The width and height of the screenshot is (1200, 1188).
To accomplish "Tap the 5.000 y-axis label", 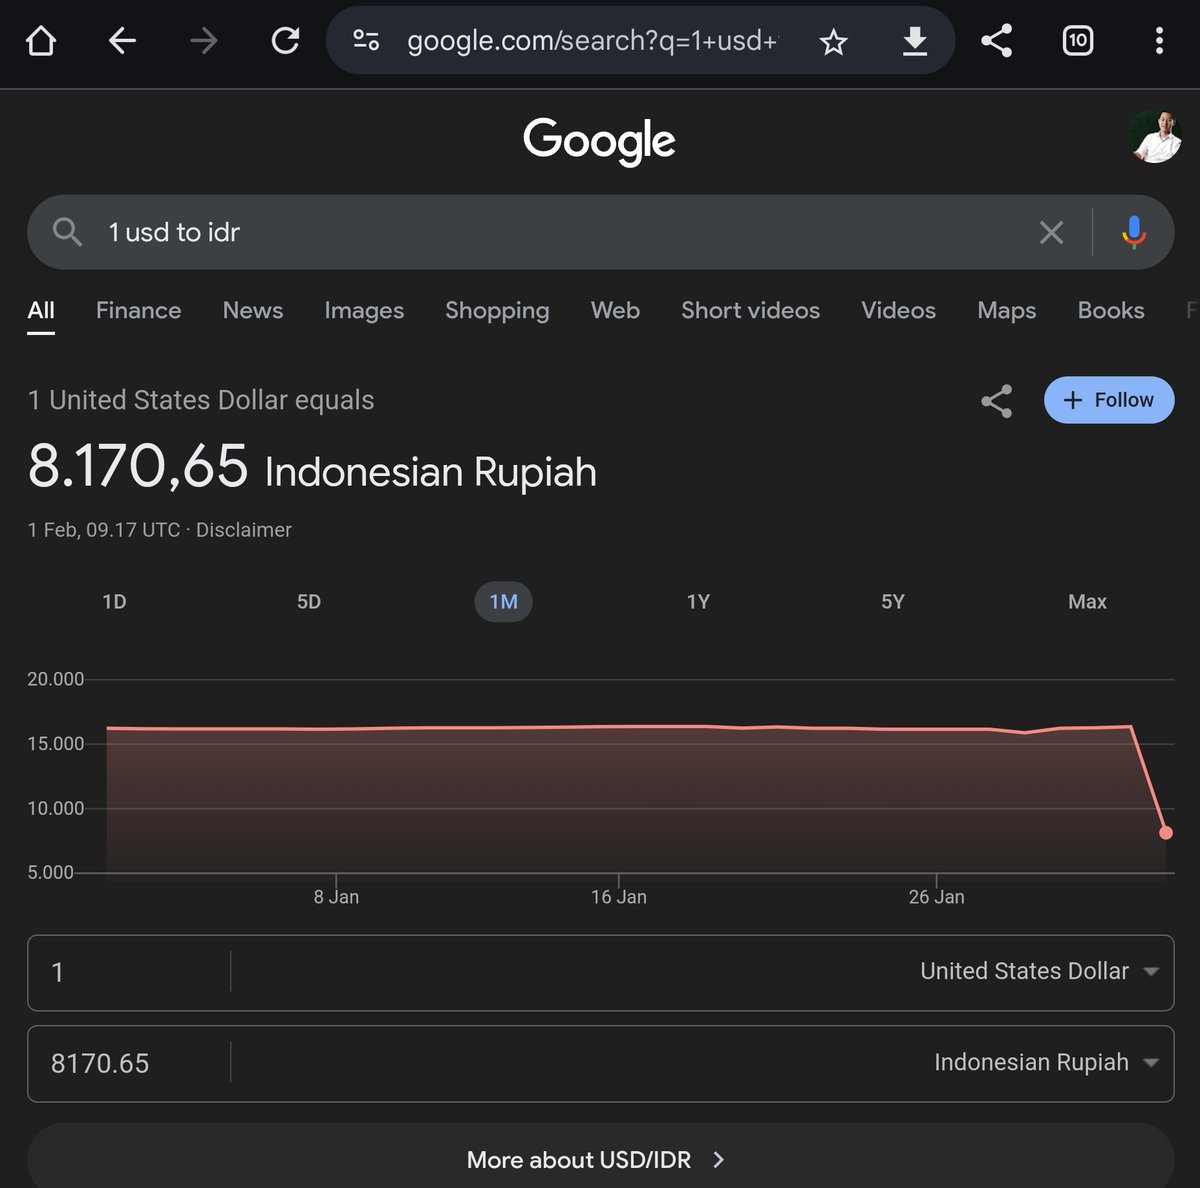I will click(51, 873).
